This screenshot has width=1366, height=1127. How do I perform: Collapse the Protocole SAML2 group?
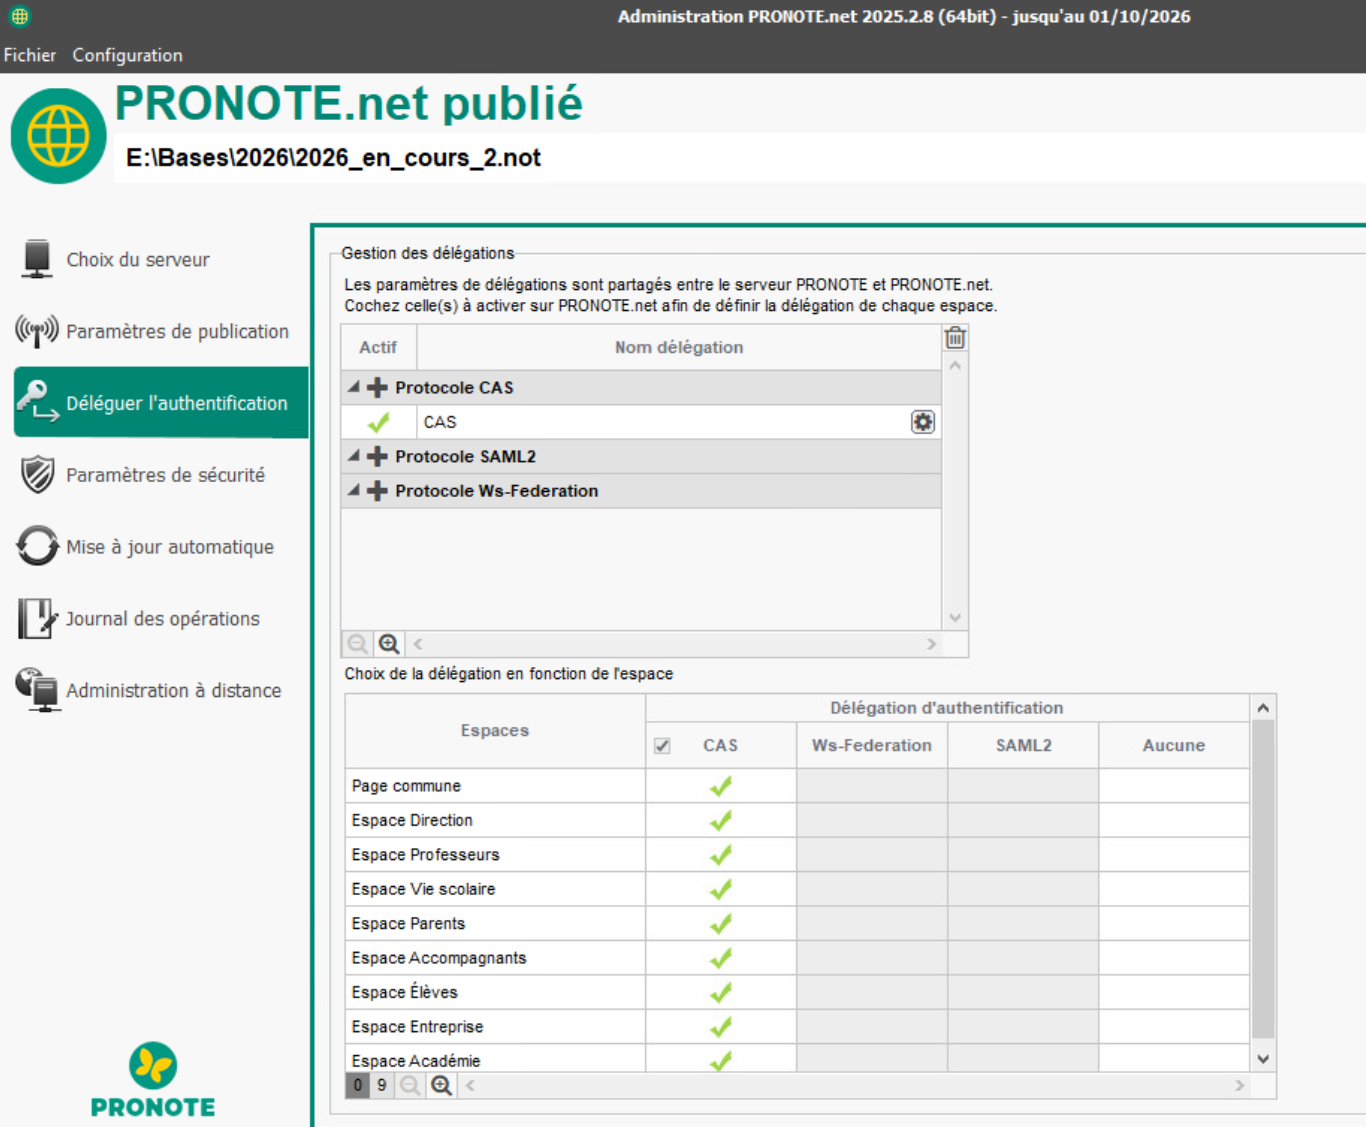pos(354,456)
